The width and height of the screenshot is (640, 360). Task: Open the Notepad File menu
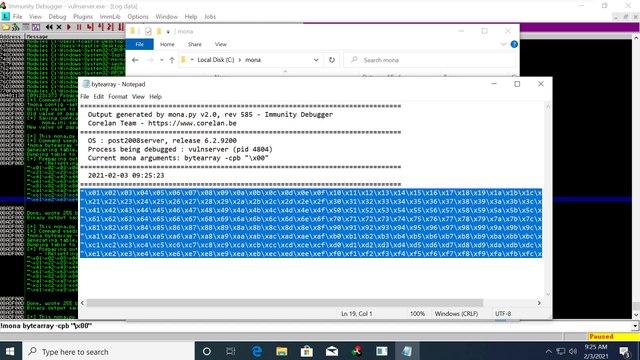[84, 97]
